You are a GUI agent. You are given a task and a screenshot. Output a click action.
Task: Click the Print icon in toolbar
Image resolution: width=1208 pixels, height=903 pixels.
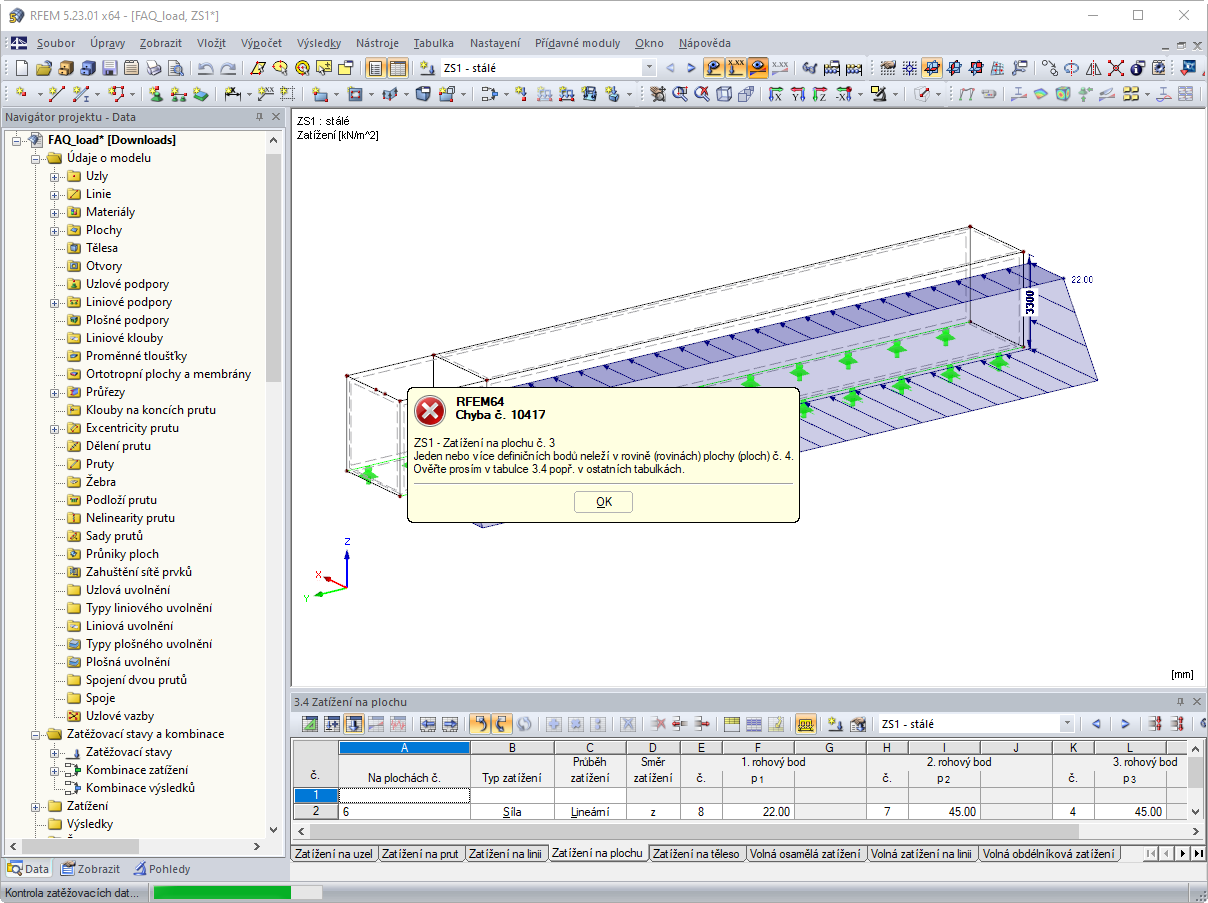coord(153,68)
